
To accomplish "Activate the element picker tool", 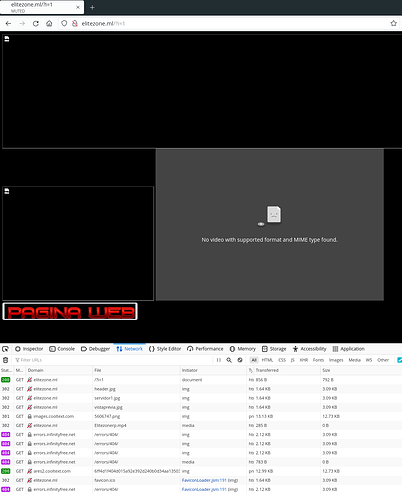I will click(x=5, y=349).
